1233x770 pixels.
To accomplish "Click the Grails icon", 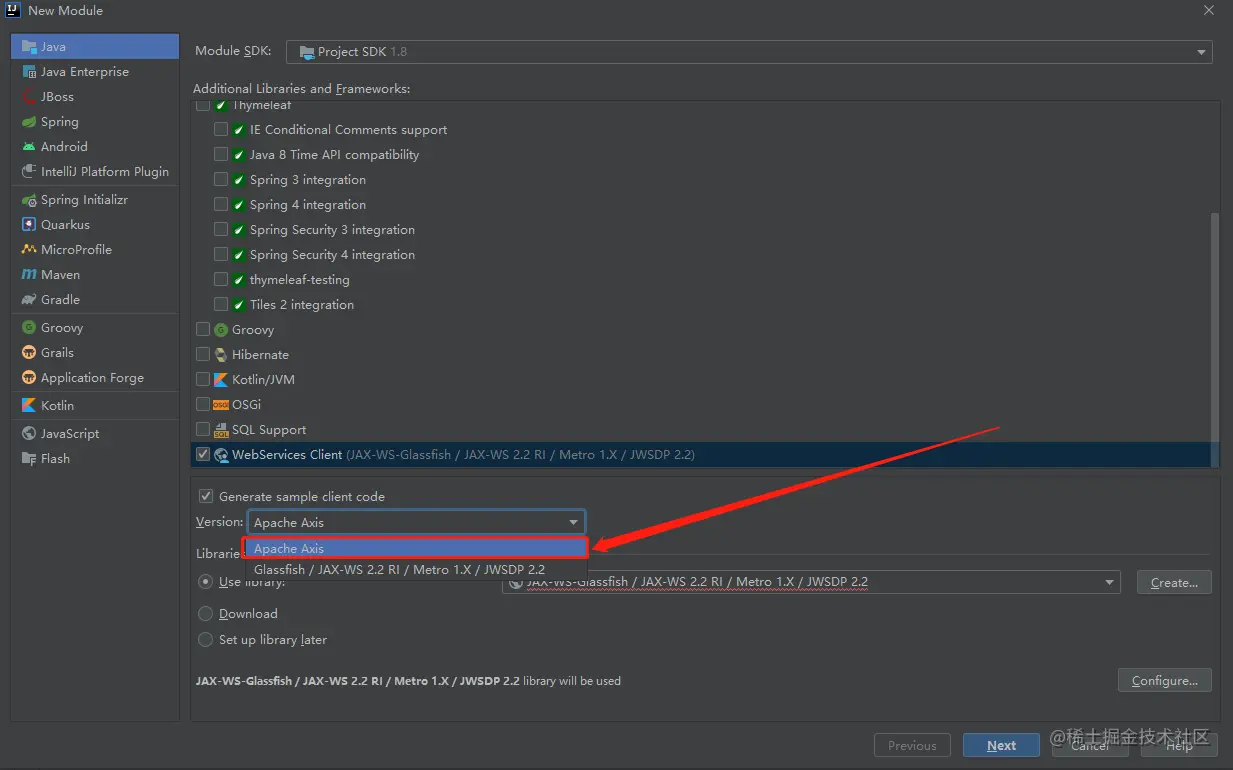I will pos(29,353).
